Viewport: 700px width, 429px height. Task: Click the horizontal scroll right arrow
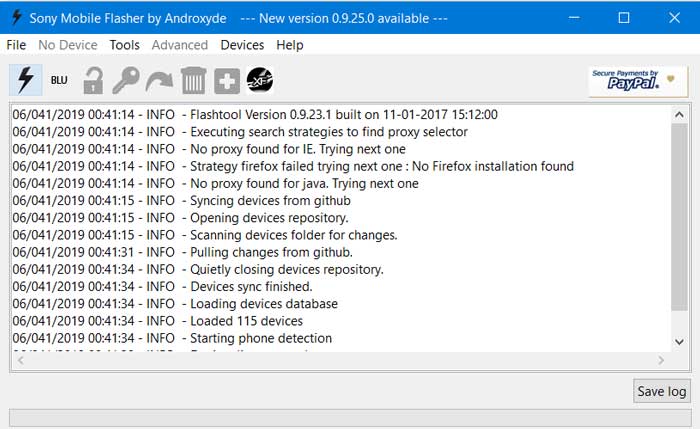pos(661,360)
